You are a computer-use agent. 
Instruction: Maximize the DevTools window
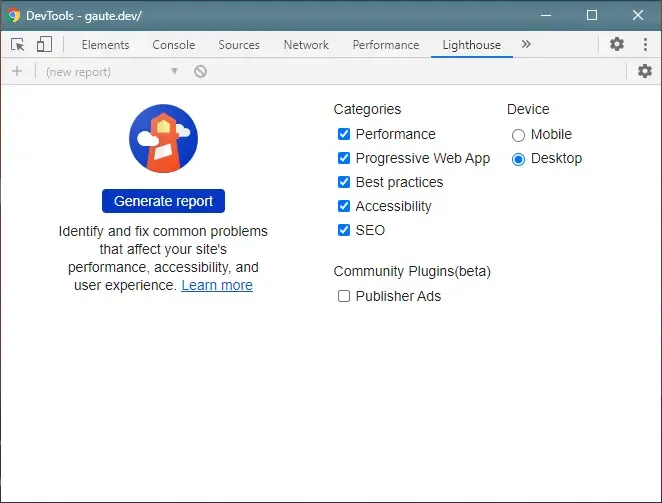point(592,16)
